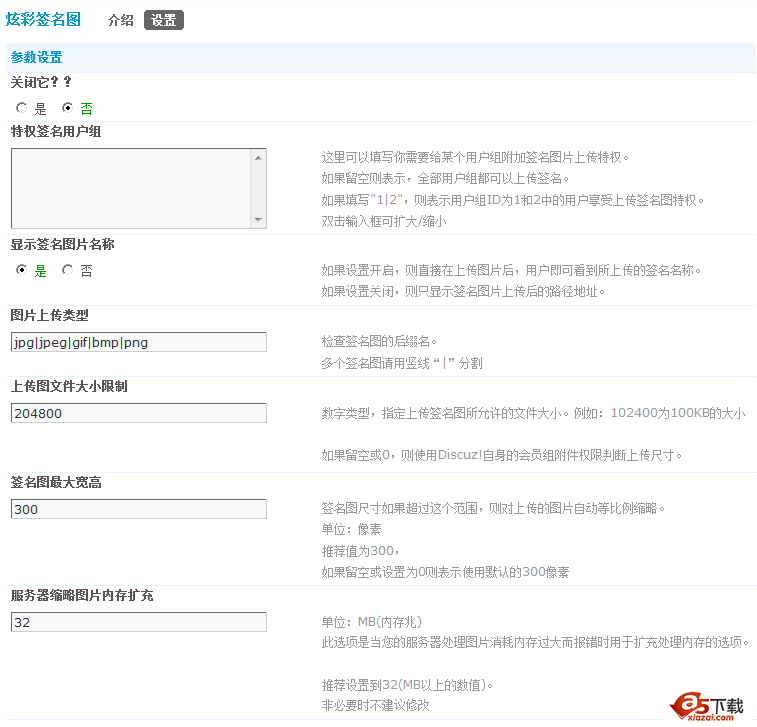Click the a5下载 logo watermark
This screenshot has width=757, height=727.
pyautogui.click(x=709, y=706)
